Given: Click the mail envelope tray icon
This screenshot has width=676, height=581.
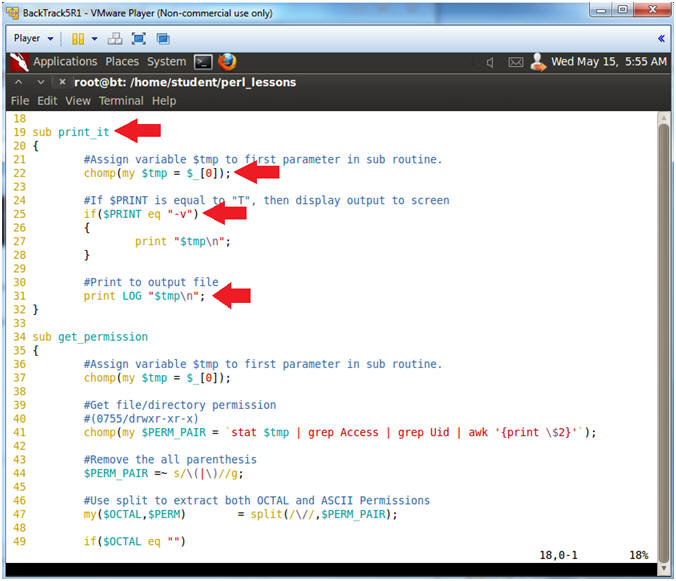Looking at the screenshot, I should click(515, 62).
